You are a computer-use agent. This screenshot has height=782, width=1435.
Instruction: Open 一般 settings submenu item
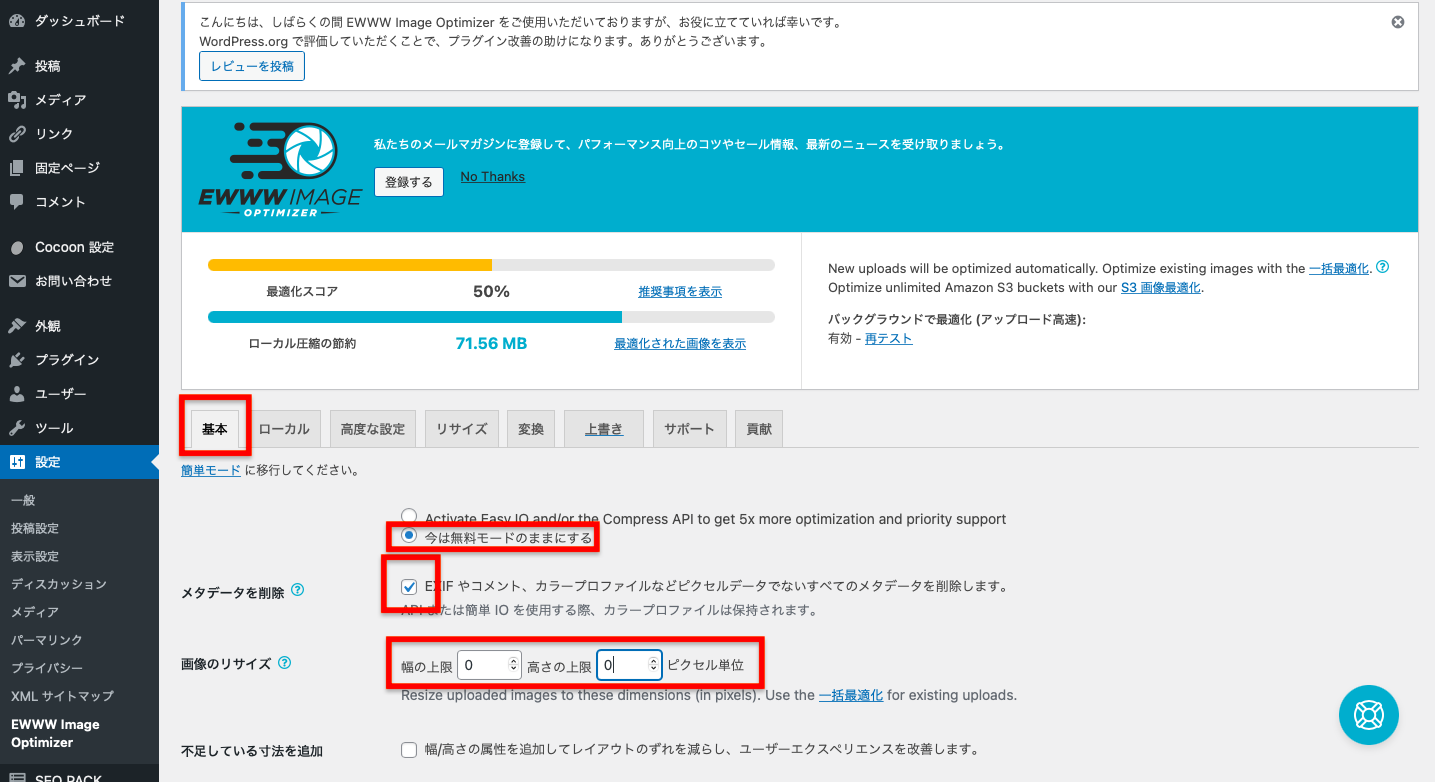pos(23,500)
